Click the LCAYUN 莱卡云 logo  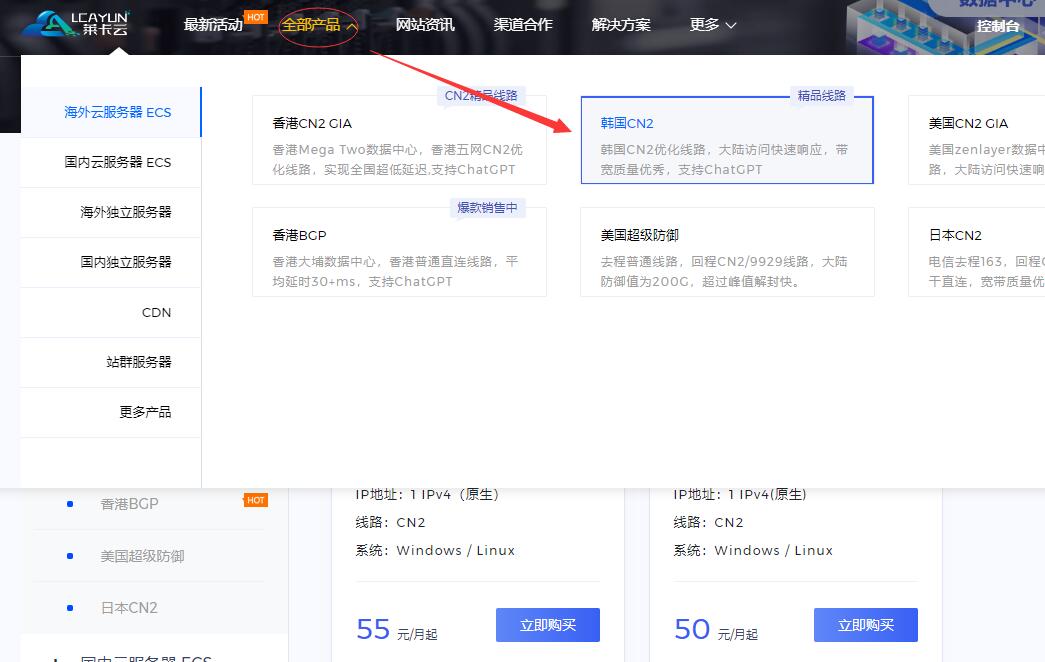76,23
